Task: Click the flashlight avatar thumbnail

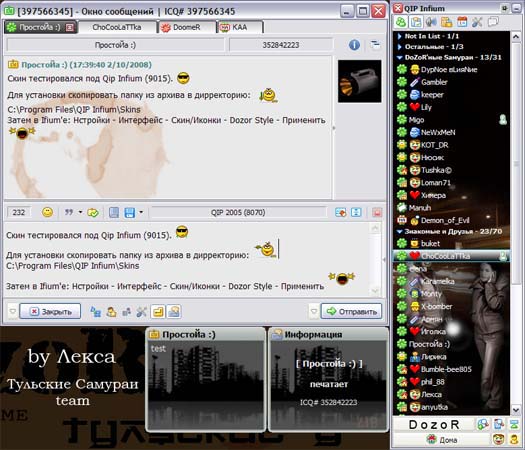Action: [360, 81]
